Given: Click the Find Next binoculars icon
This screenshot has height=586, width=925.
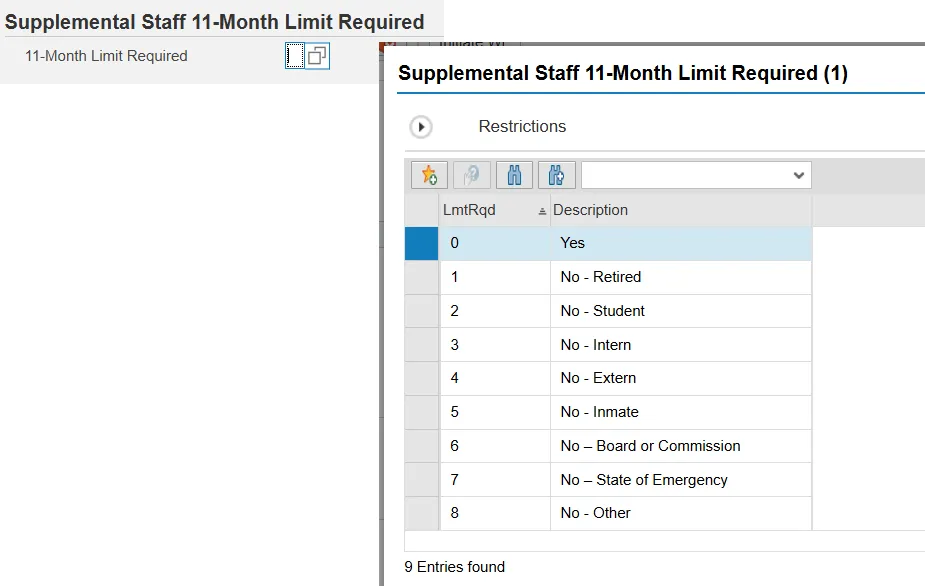Looking at the screenshot, I should [557, 175].
